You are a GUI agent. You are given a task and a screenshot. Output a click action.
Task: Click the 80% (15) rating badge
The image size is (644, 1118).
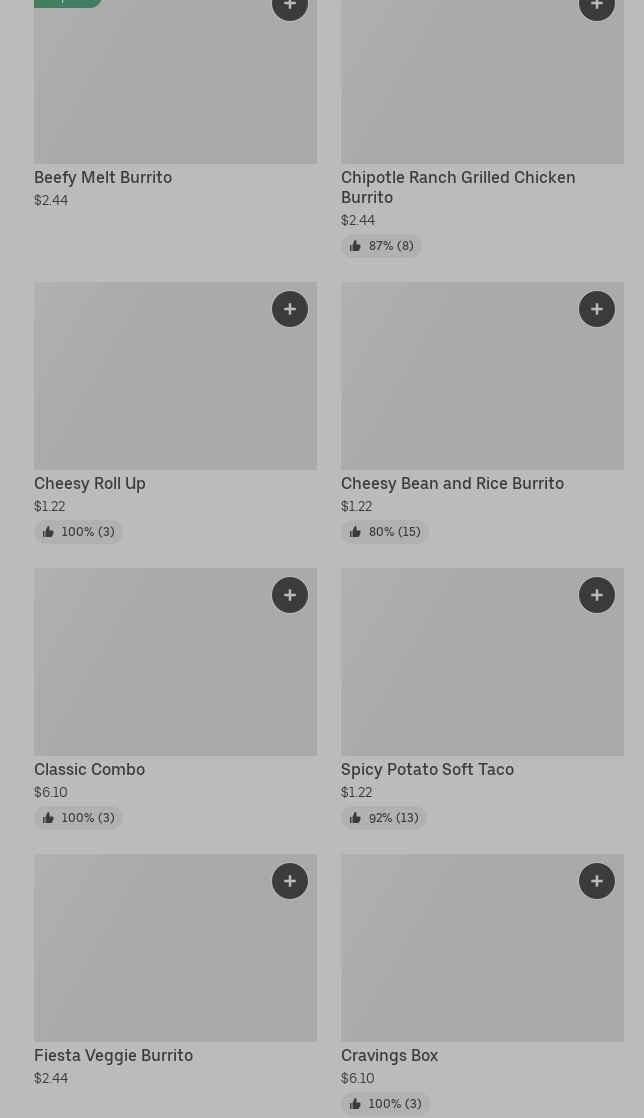[385, 532]
